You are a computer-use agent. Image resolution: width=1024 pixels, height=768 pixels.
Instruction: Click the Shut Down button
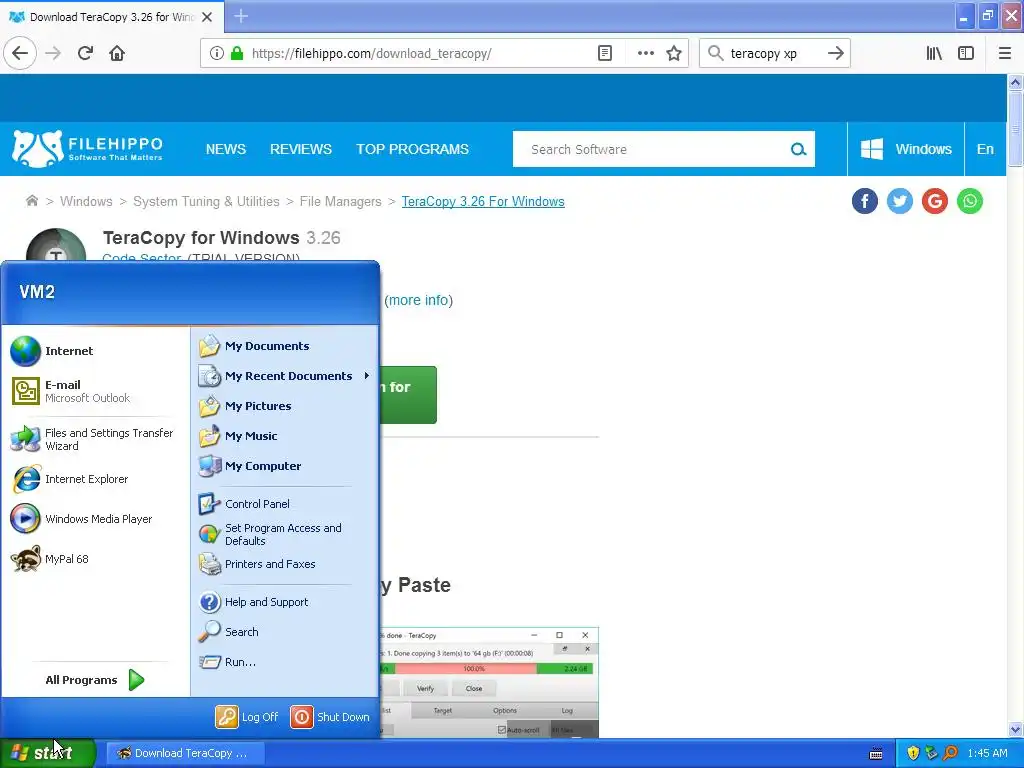pos(330,717)
